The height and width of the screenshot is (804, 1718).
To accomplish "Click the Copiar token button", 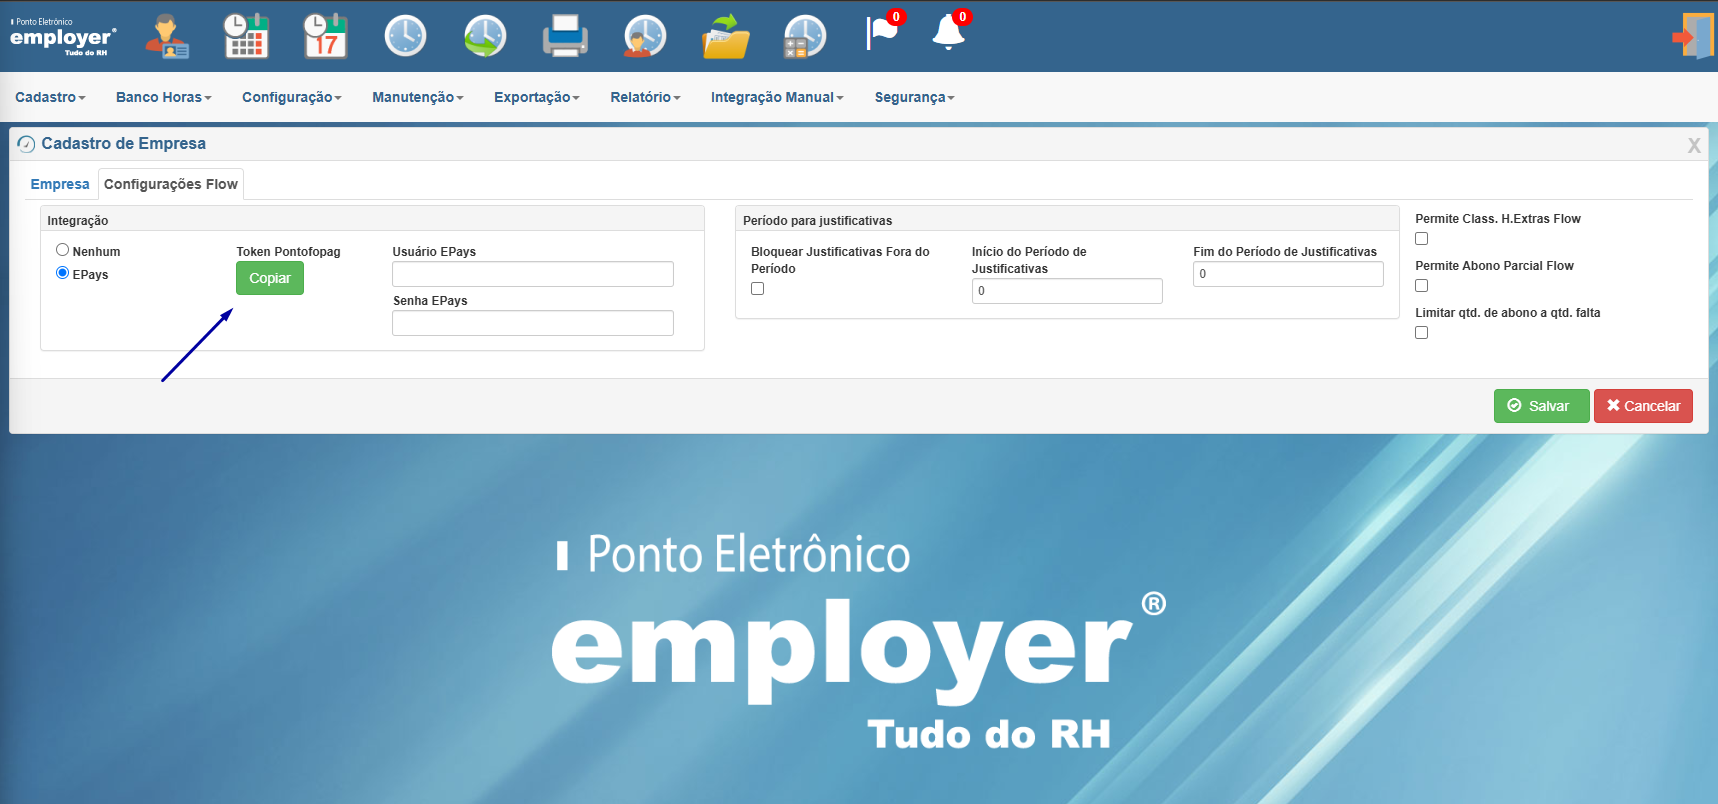I will click(x=270, y=278).
